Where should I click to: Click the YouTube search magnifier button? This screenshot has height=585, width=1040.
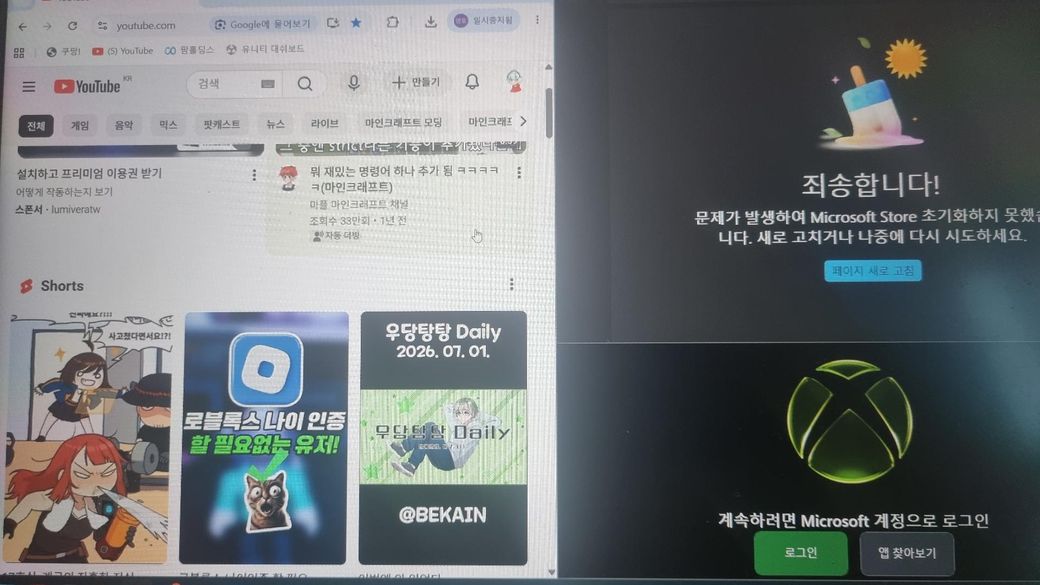[304, 84]
